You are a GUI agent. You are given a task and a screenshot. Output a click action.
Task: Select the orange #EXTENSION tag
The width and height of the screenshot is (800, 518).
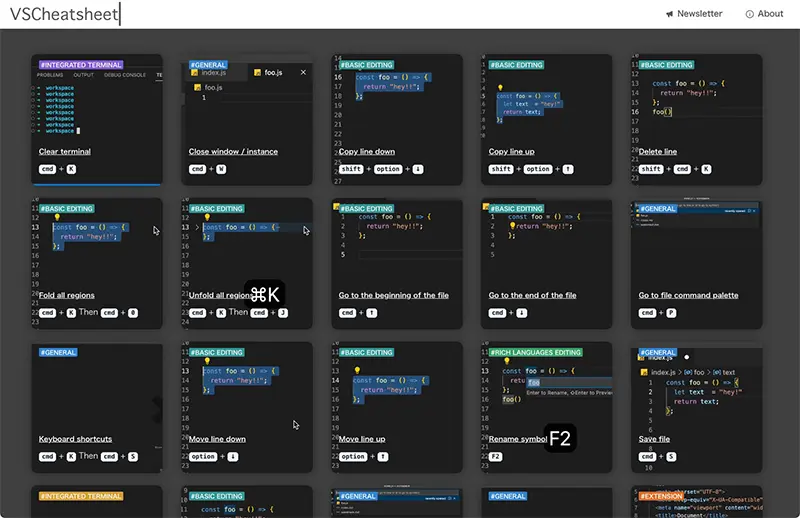click(x=661, y=497)
